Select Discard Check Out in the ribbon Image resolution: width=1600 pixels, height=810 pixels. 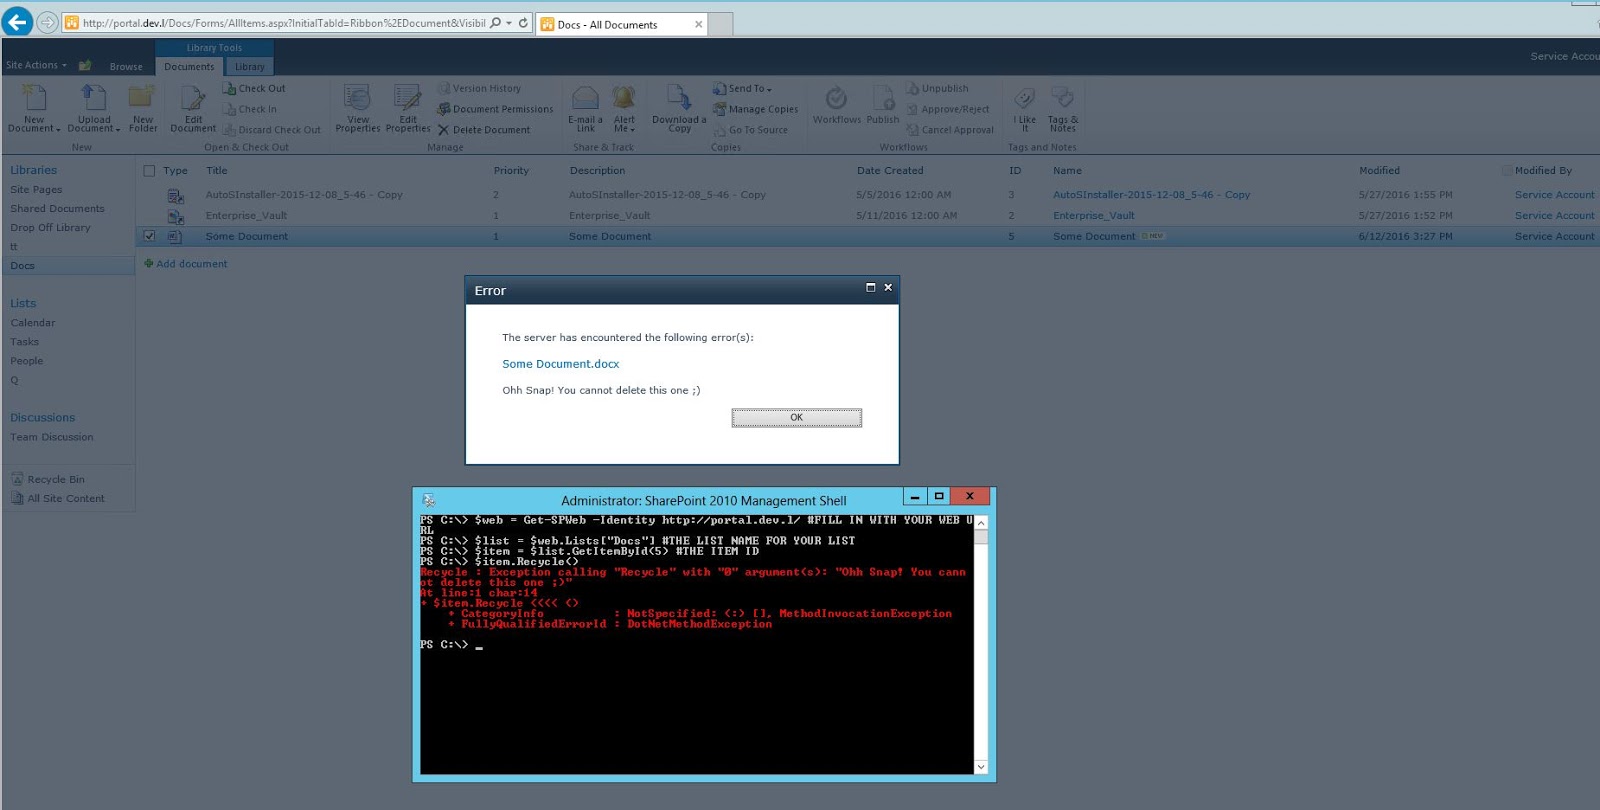[272, 130]
